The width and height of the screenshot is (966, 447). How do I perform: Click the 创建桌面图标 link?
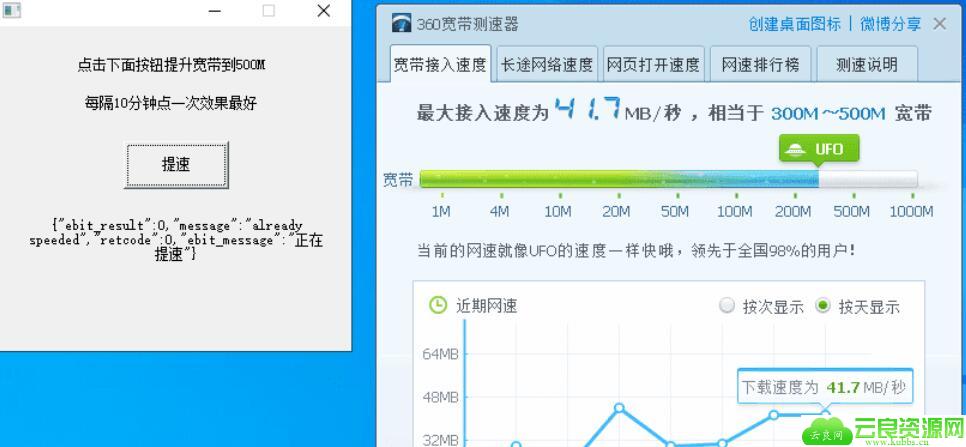[794, 24]
